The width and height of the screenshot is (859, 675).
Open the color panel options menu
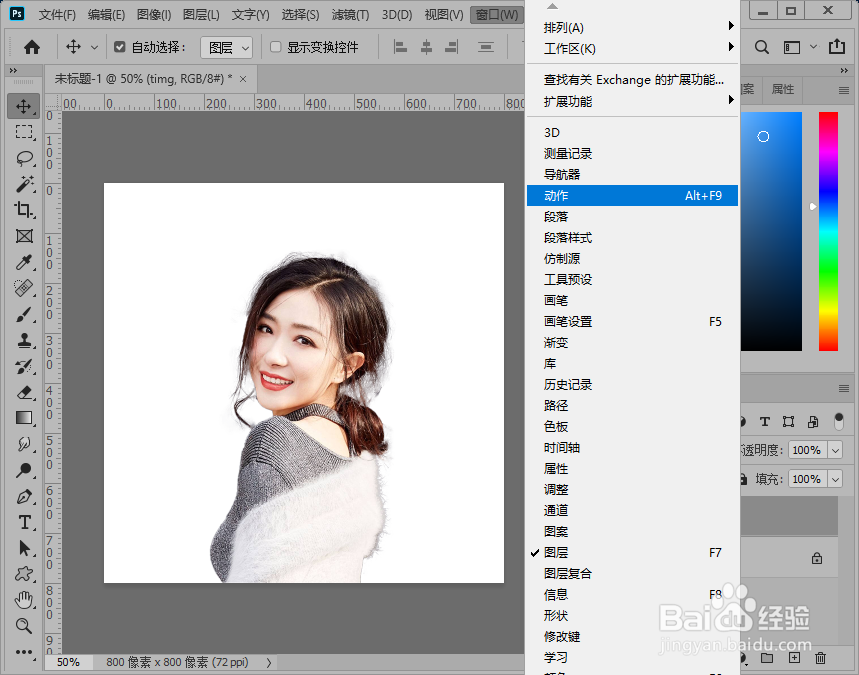tap(844, 90)
